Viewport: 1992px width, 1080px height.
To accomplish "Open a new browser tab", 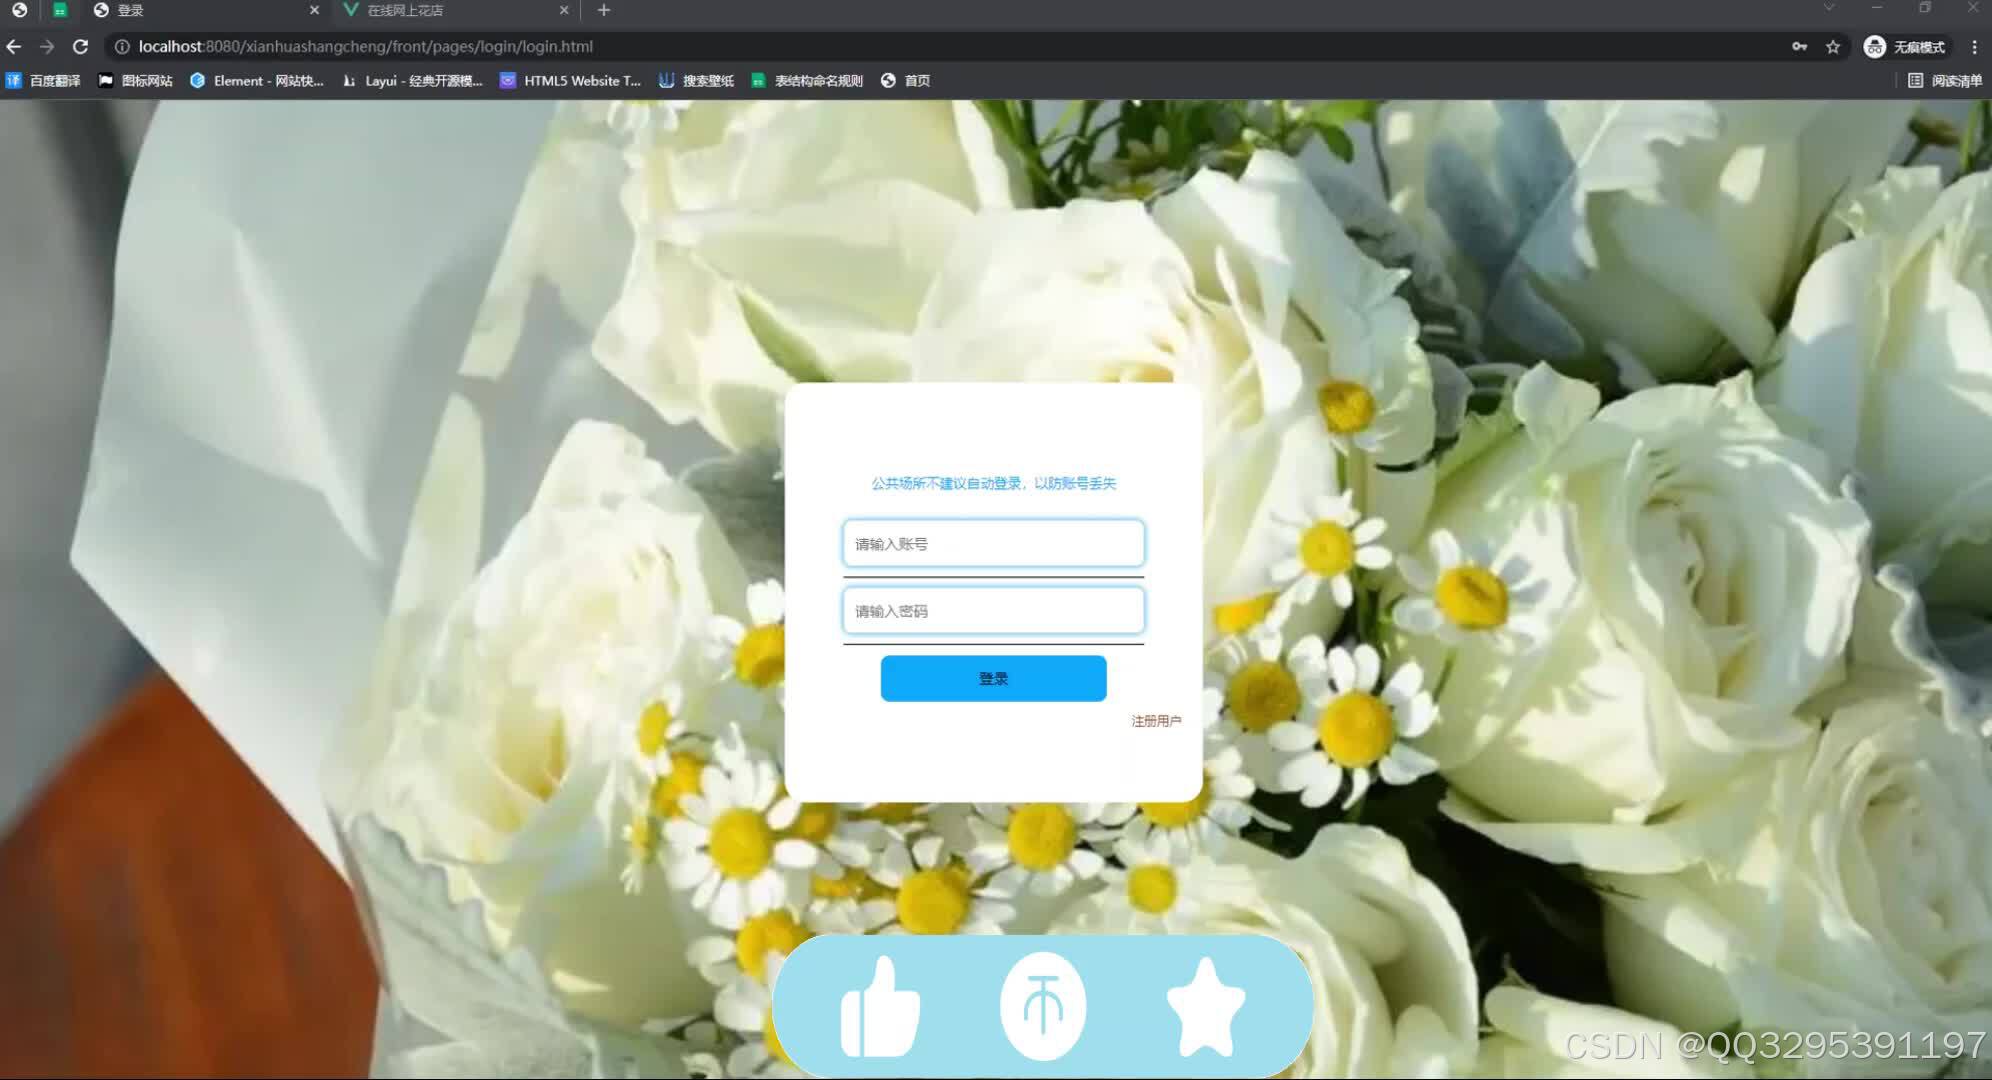I will (x=603, y=10).
